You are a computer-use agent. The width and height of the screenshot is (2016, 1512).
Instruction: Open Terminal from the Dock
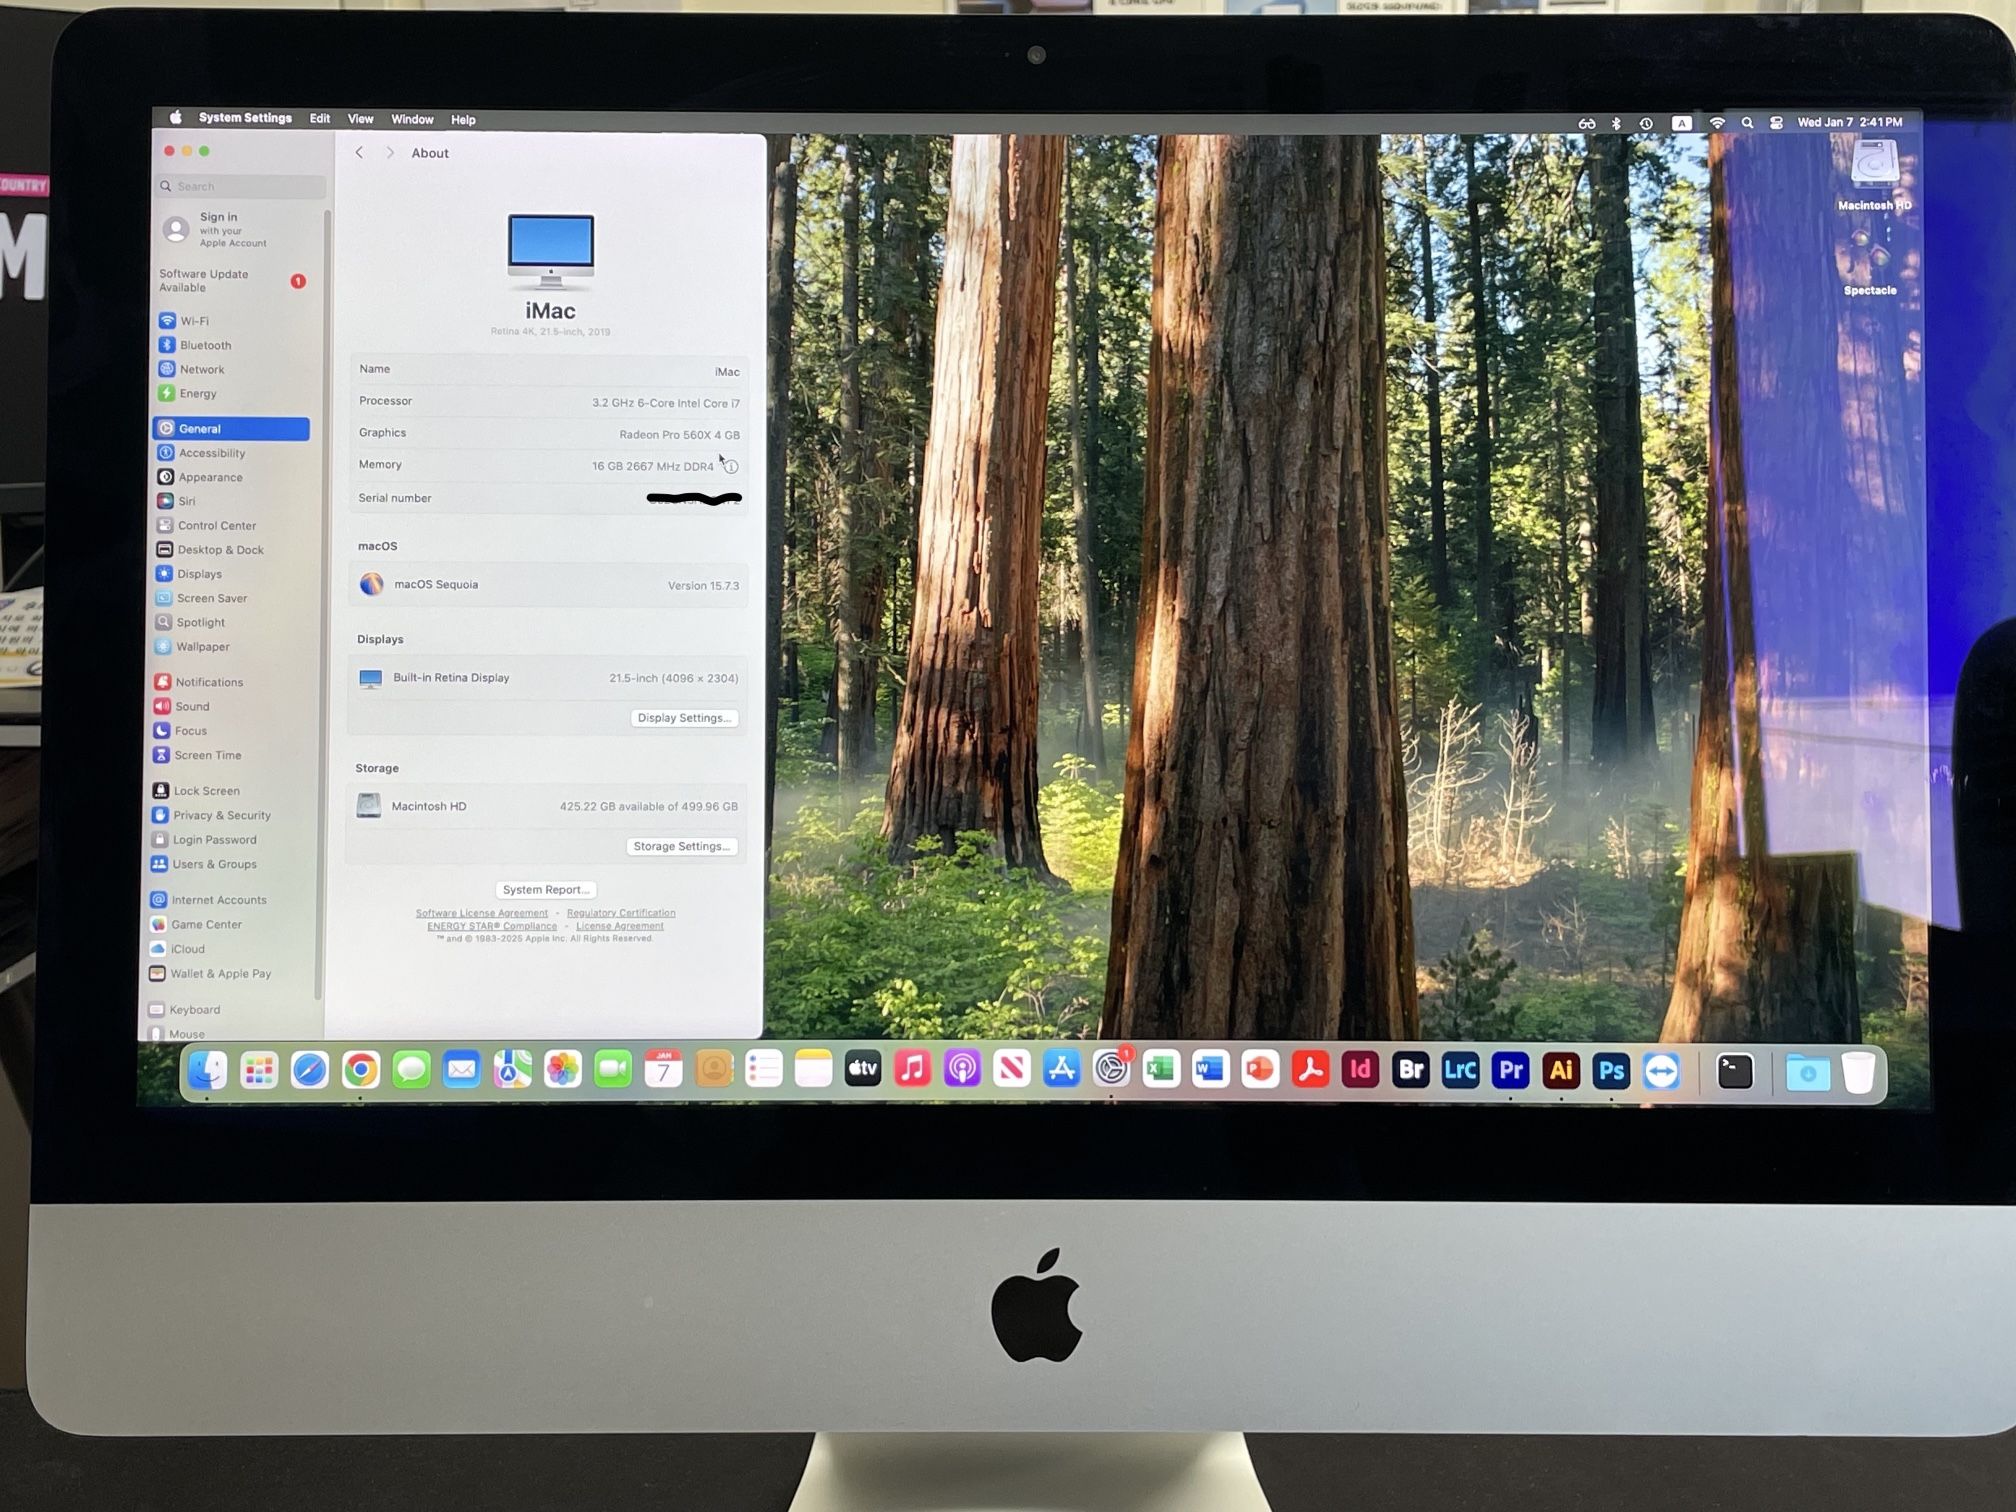pyautogui.click(x=1735, y=1072)
